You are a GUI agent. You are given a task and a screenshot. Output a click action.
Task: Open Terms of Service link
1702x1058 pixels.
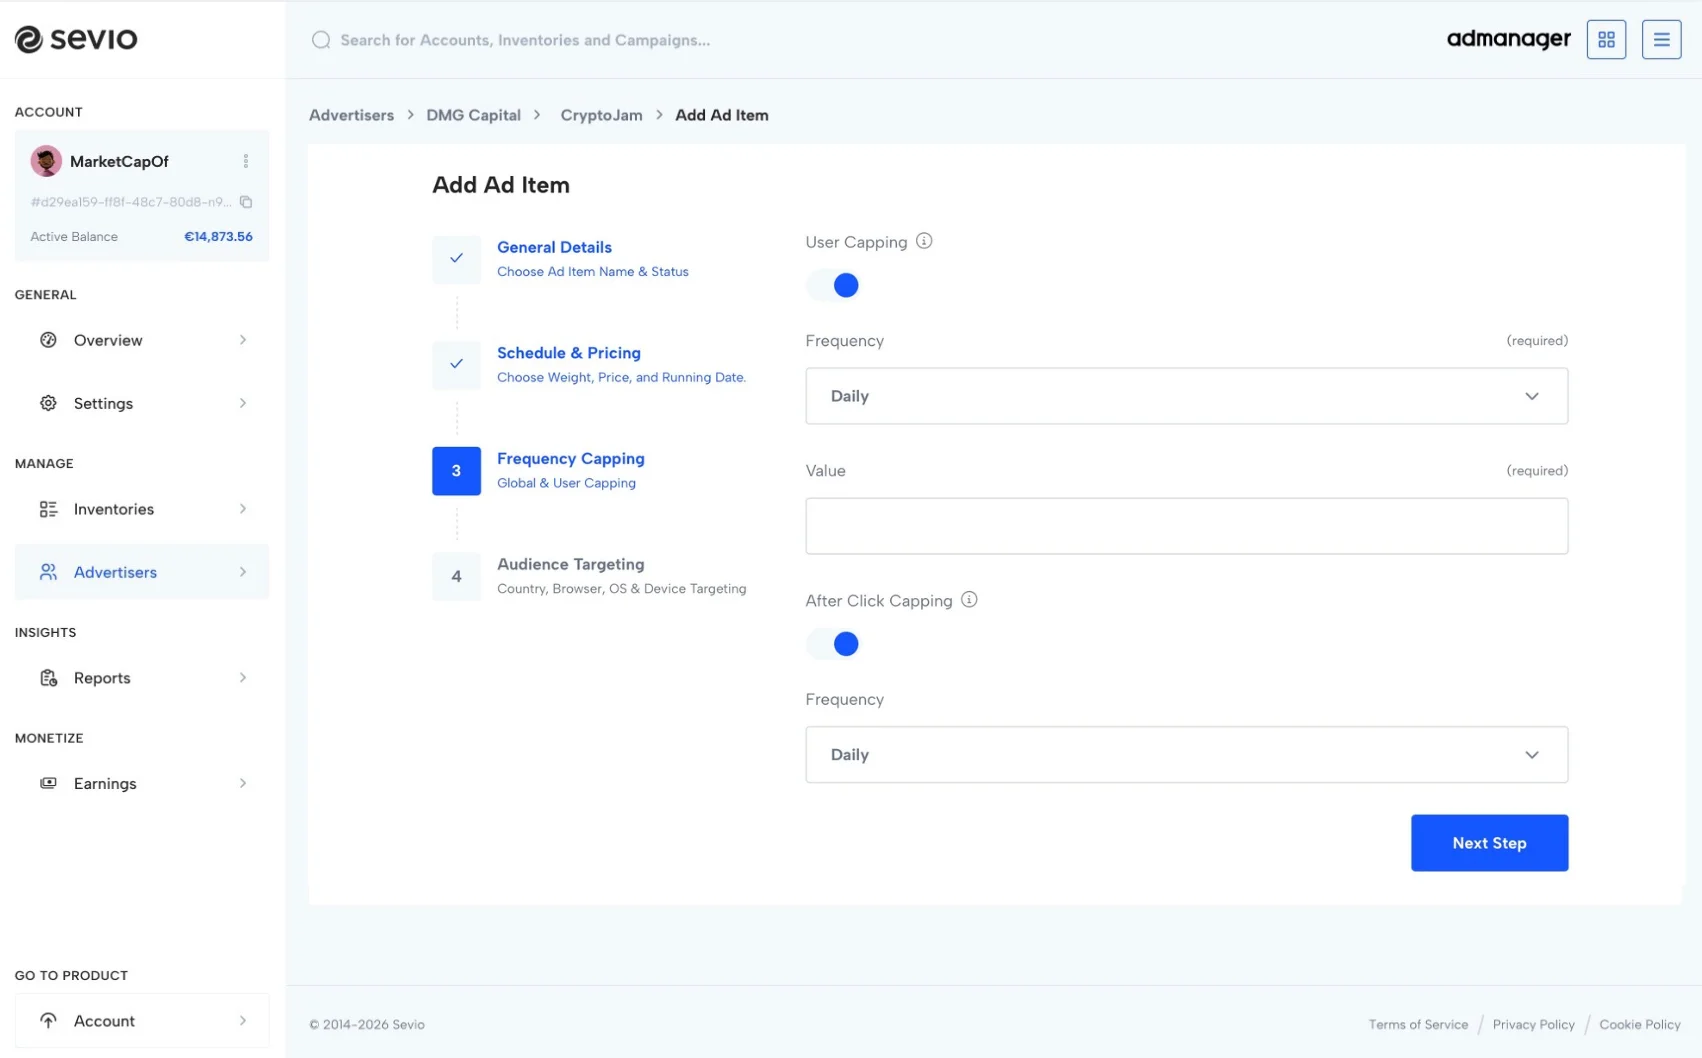point(1418,1024)
